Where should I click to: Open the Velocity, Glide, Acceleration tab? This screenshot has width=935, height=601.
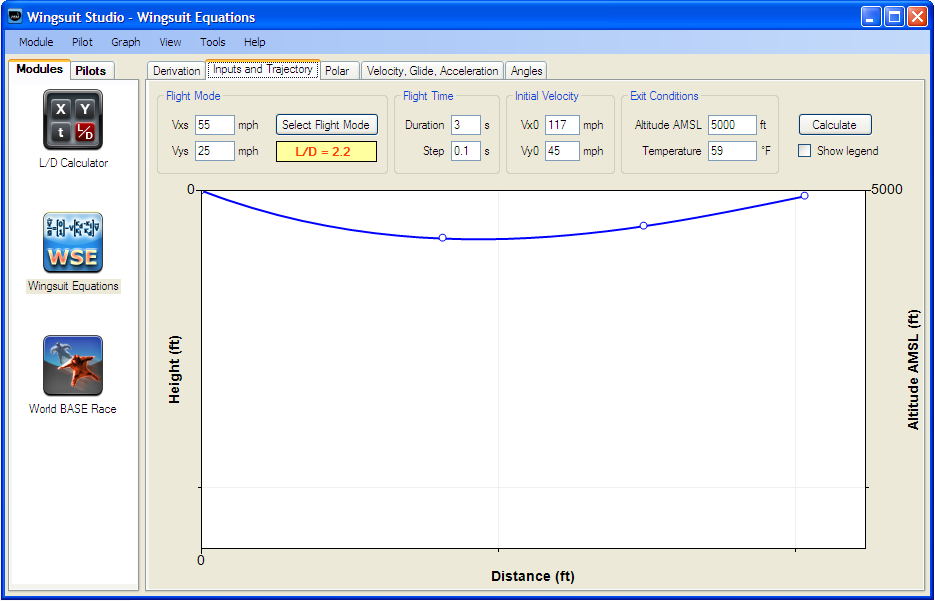point(432,71)
